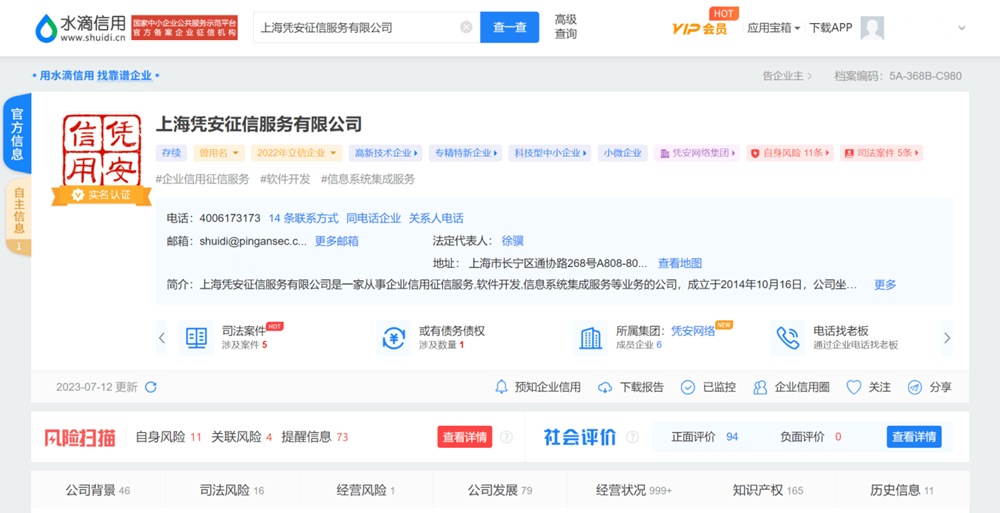Open the 司法风险 tab
1000x513 pixels.
[x=232, y=491]
